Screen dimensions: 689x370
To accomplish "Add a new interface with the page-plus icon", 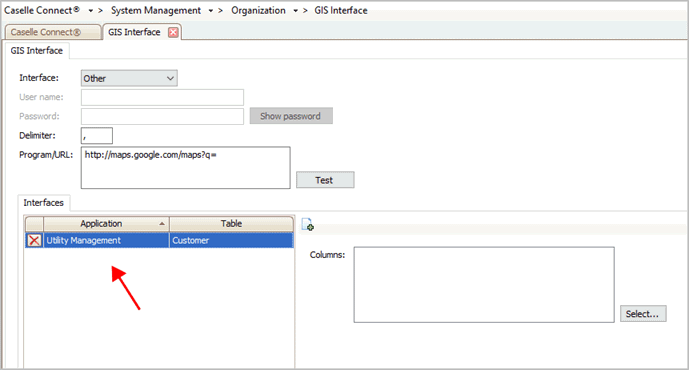I will point(308,225).
